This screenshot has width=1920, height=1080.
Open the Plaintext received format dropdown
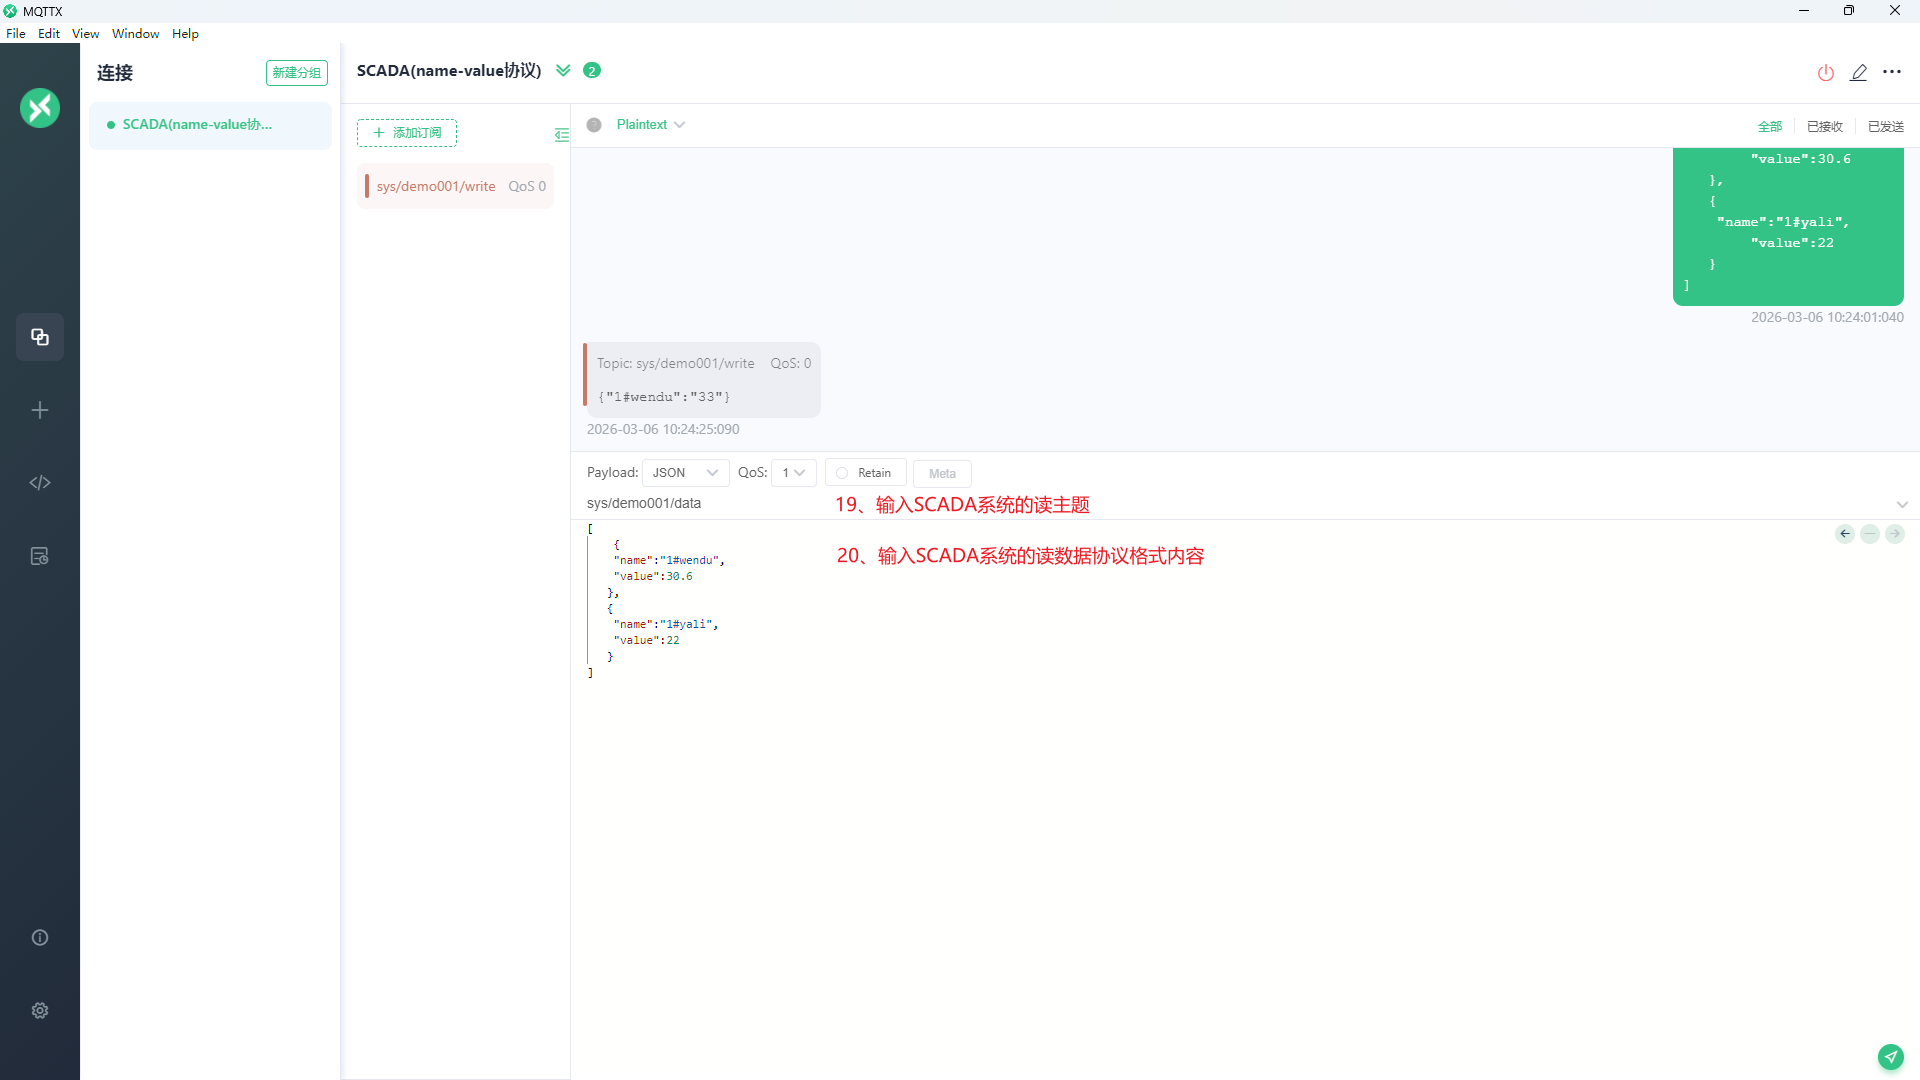(x=650, y=125)
